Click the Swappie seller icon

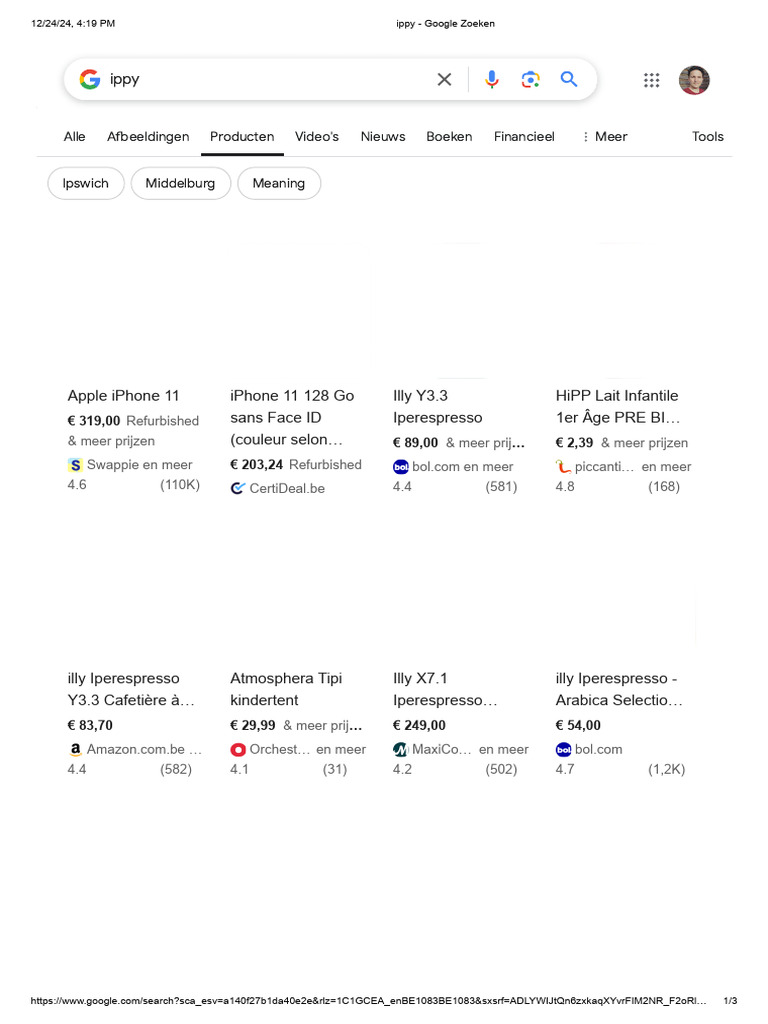pyautogui.click(x=75, y=465)
